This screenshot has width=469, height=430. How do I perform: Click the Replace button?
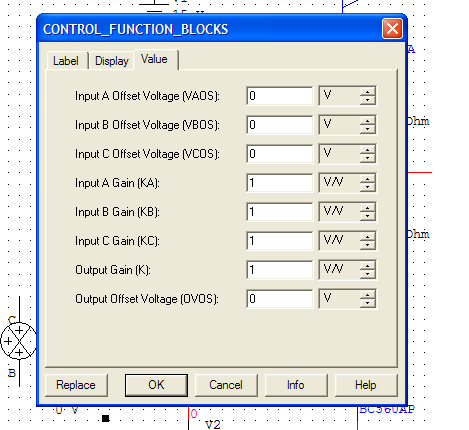point(76,385)
